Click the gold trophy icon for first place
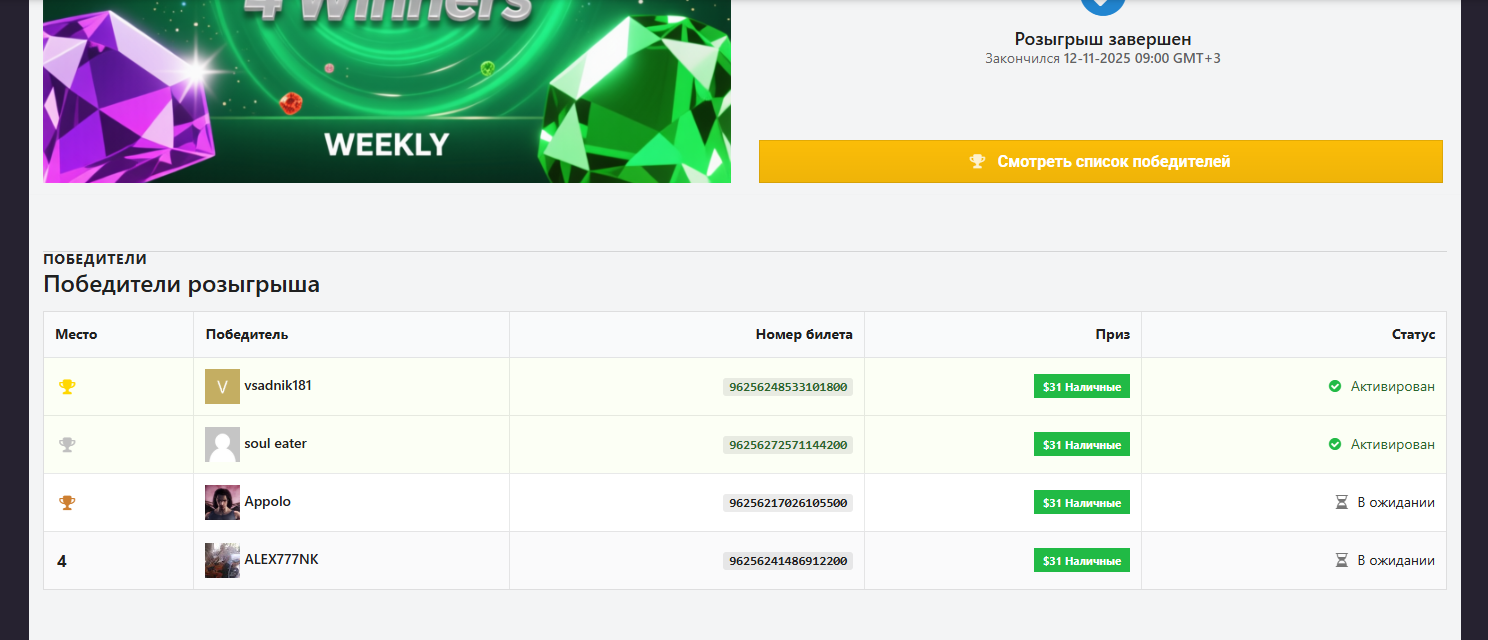The image size is (1488, 640). tap(67, 387)
